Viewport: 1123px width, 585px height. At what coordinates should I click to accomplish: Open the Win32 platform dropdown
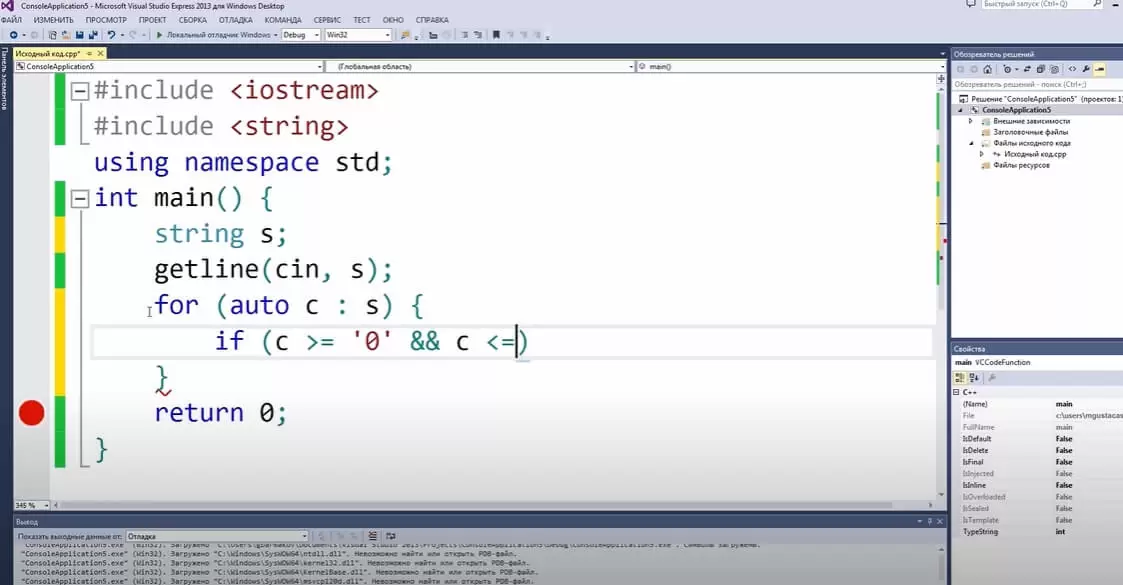(358, 35)
